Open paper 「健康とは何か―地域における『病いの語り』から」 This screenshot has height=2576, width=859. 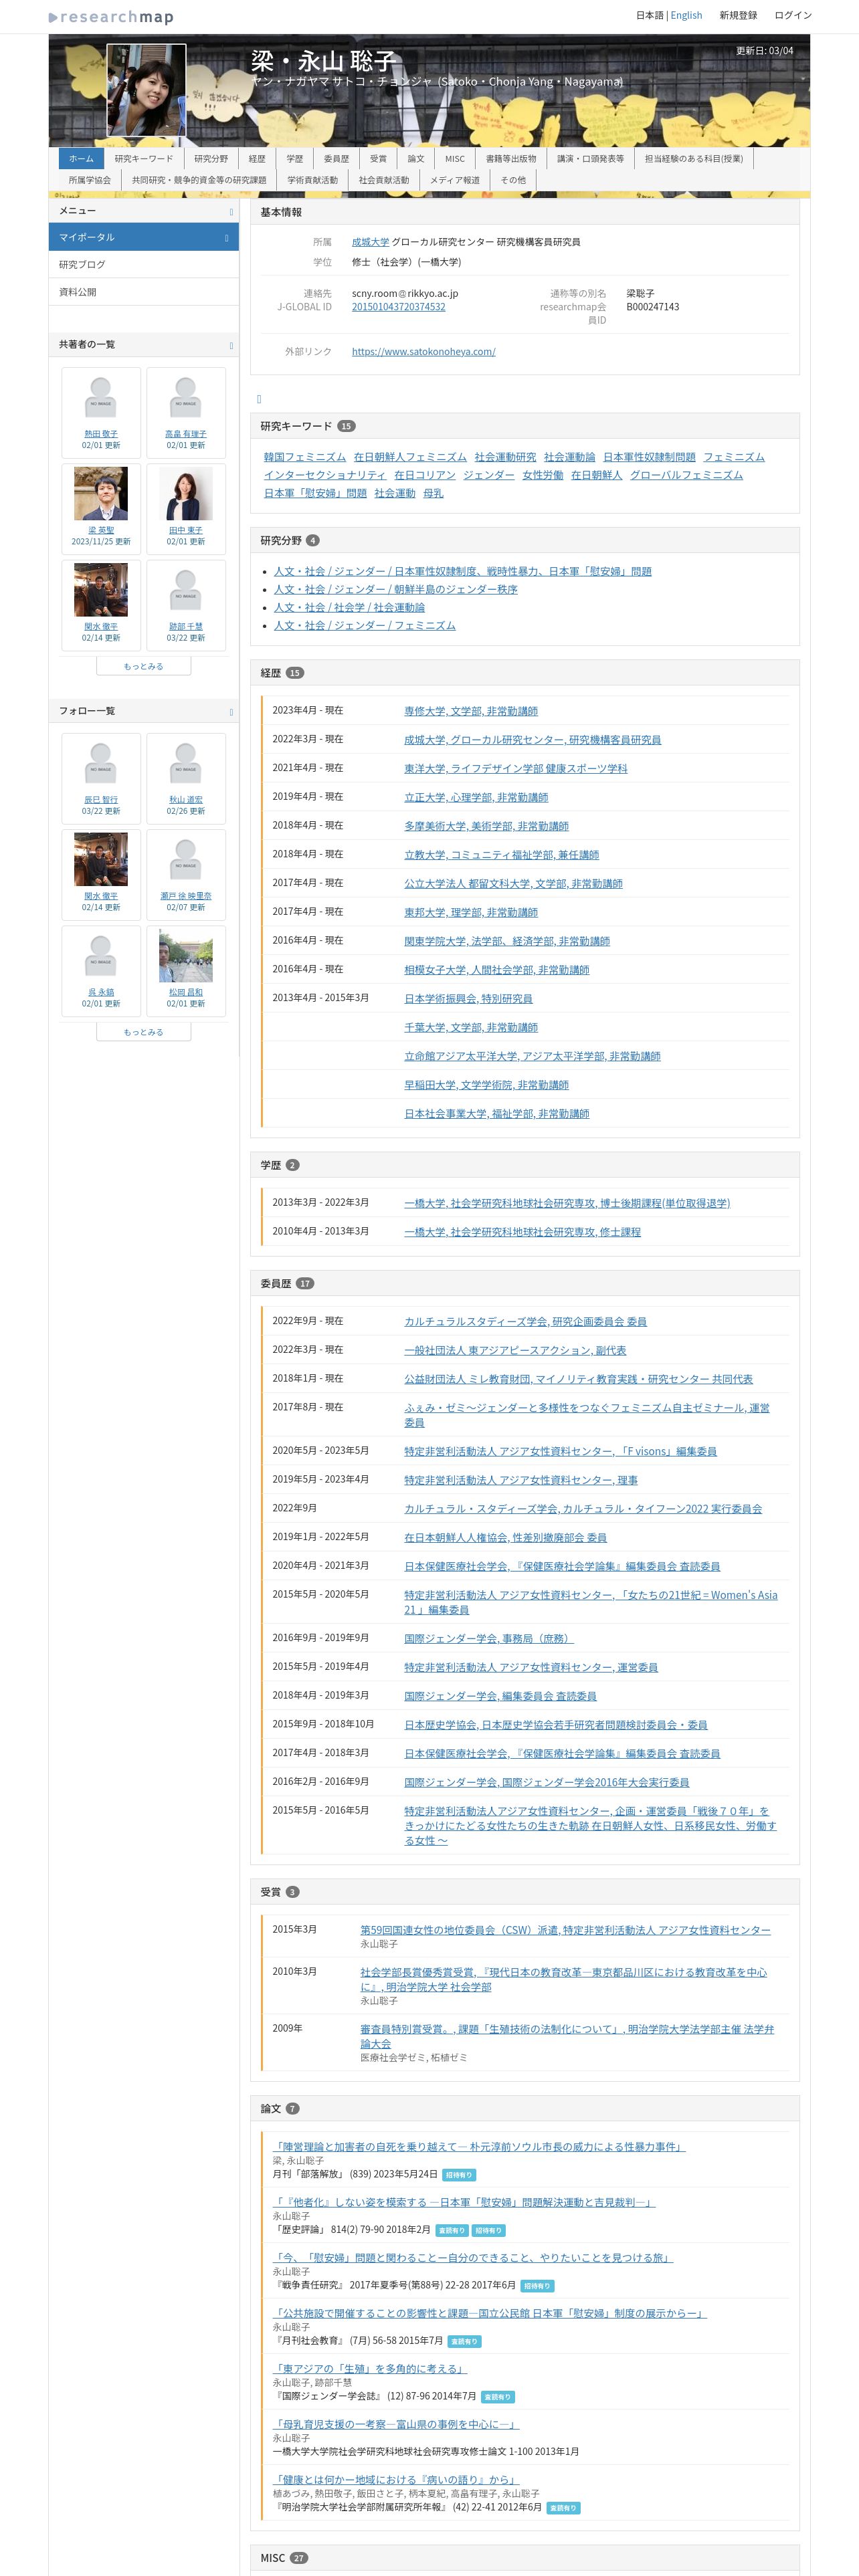[x=396, y=2479]
